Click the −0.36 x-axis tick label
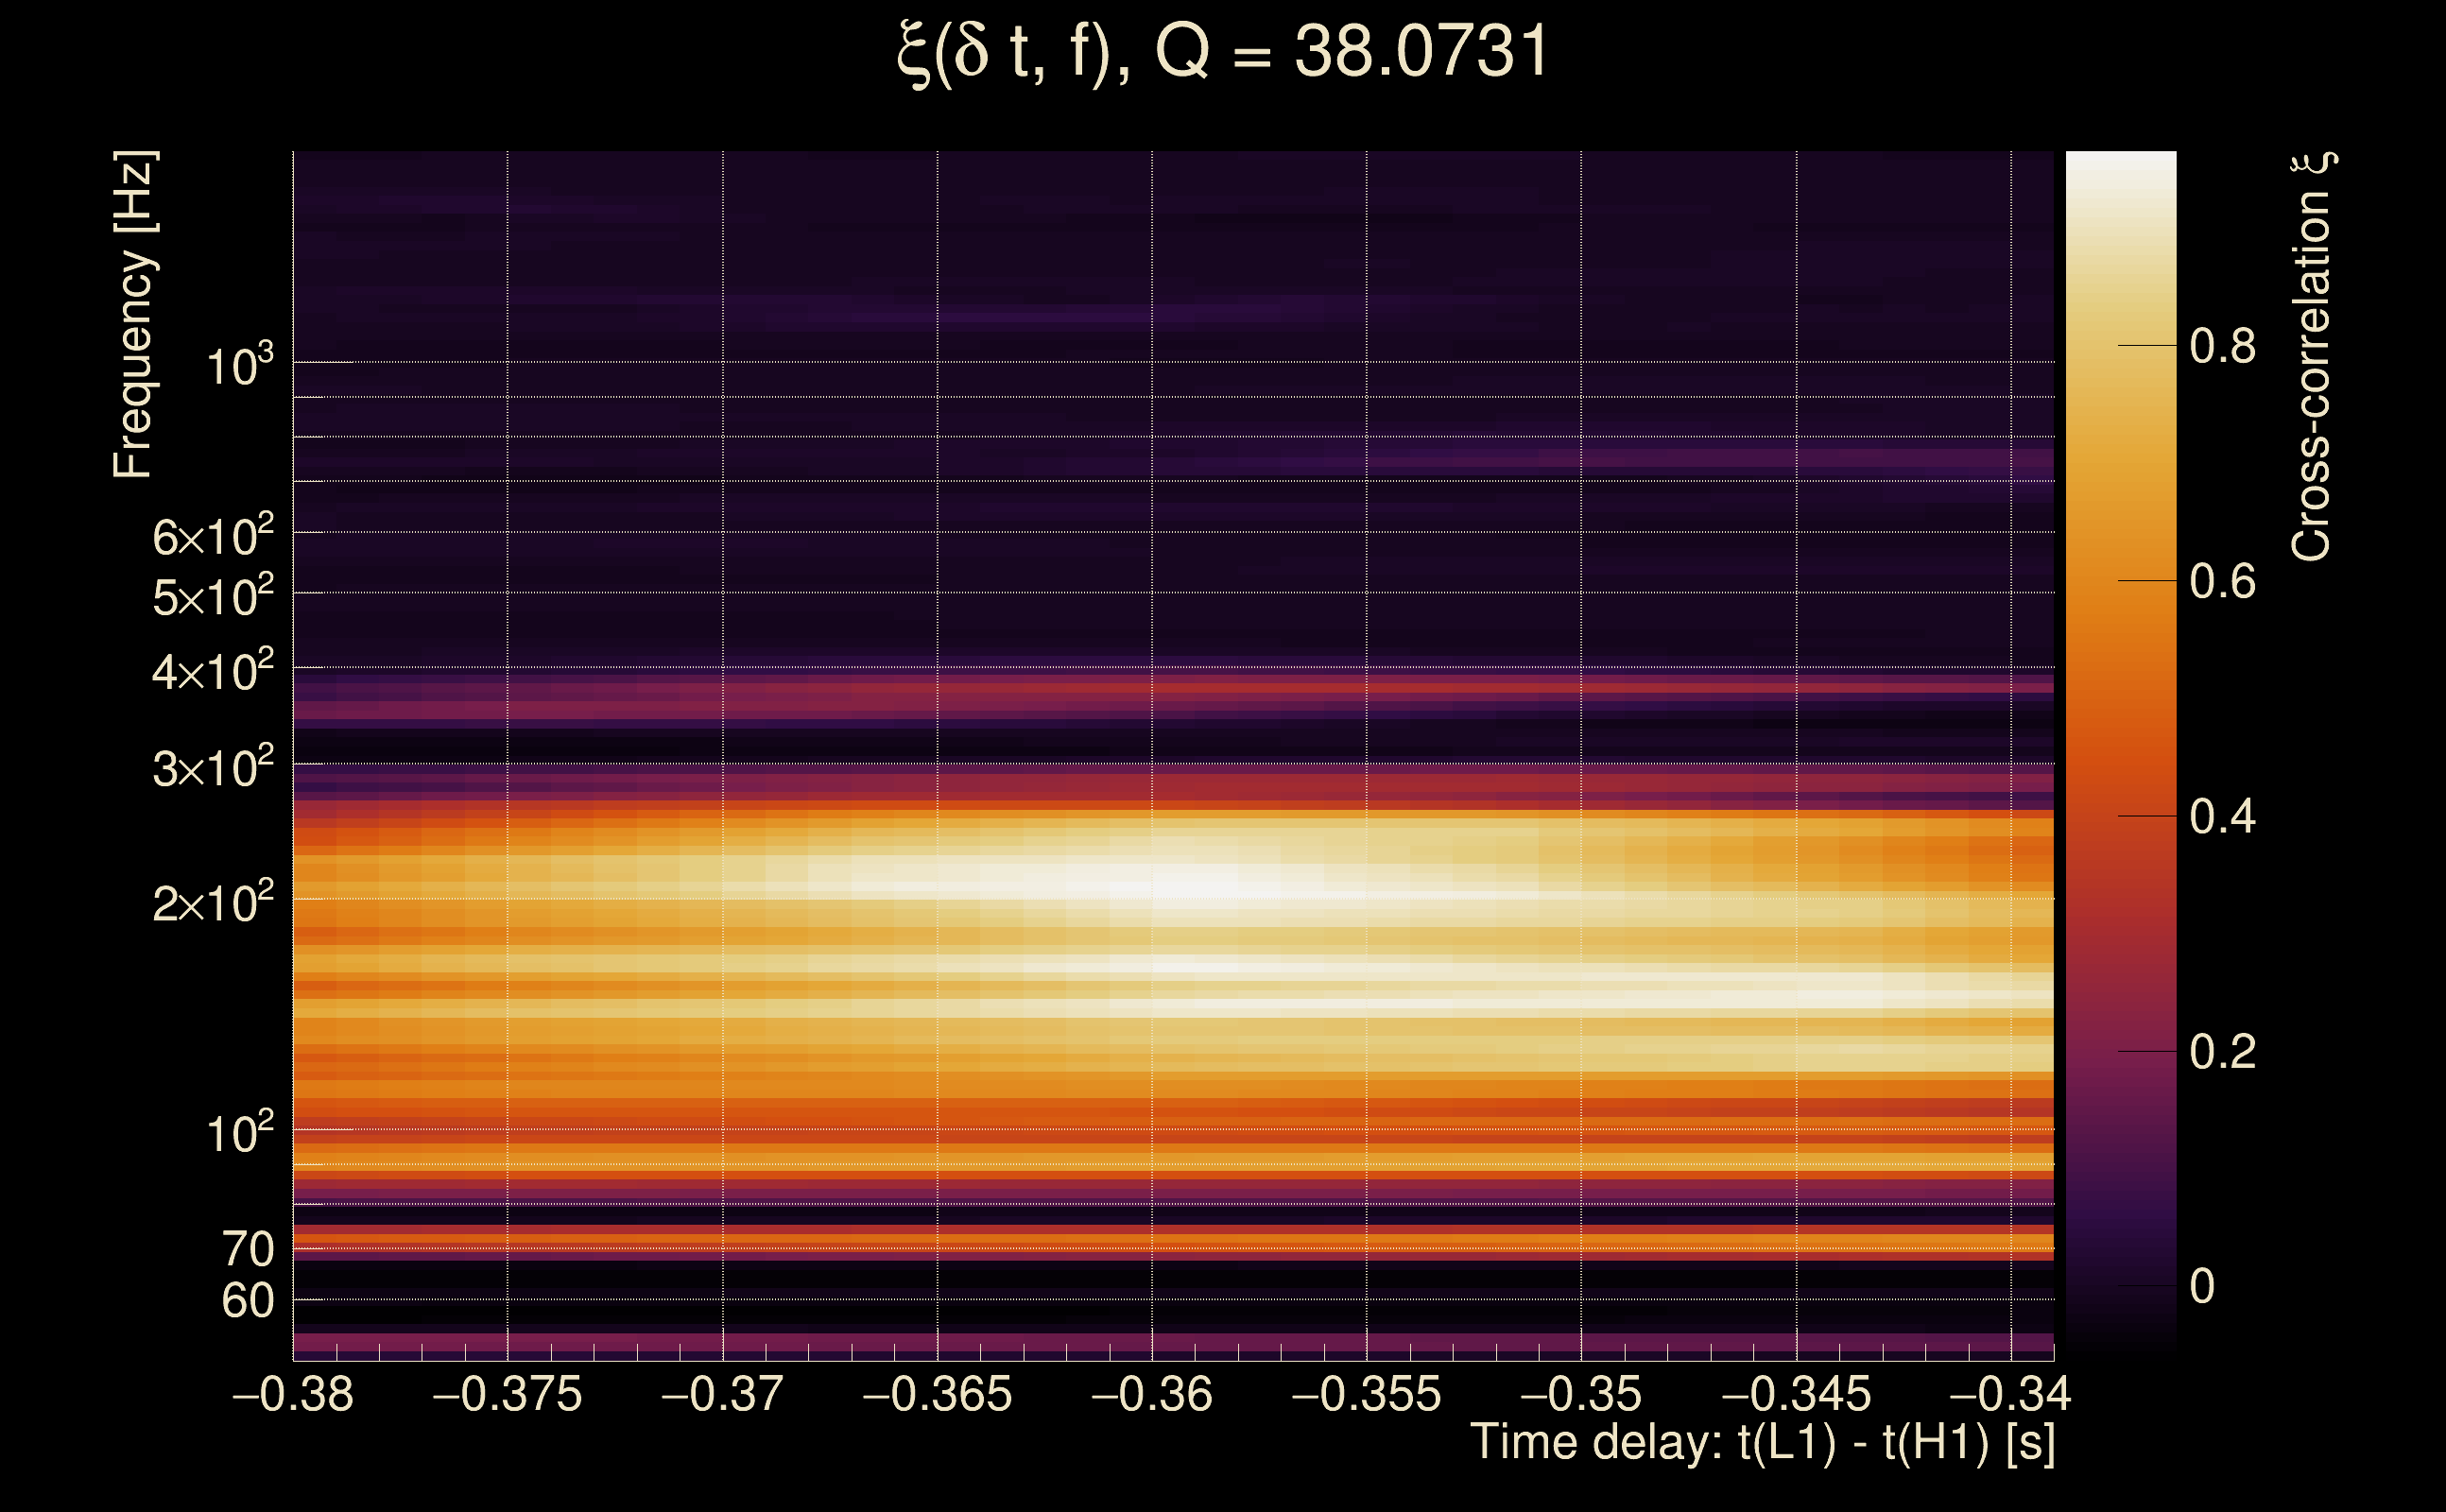The height and width of the screenshot is (1512, 2446). (1152, 1395)
